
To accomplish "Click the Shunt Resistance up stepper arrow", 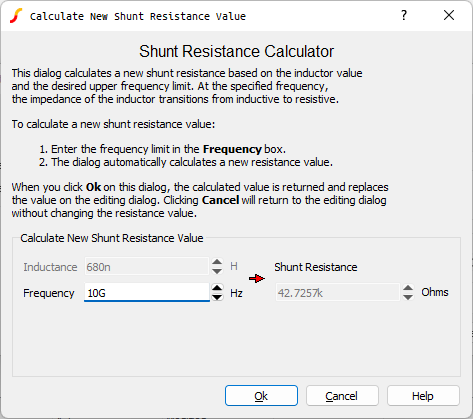I will 408,288.
